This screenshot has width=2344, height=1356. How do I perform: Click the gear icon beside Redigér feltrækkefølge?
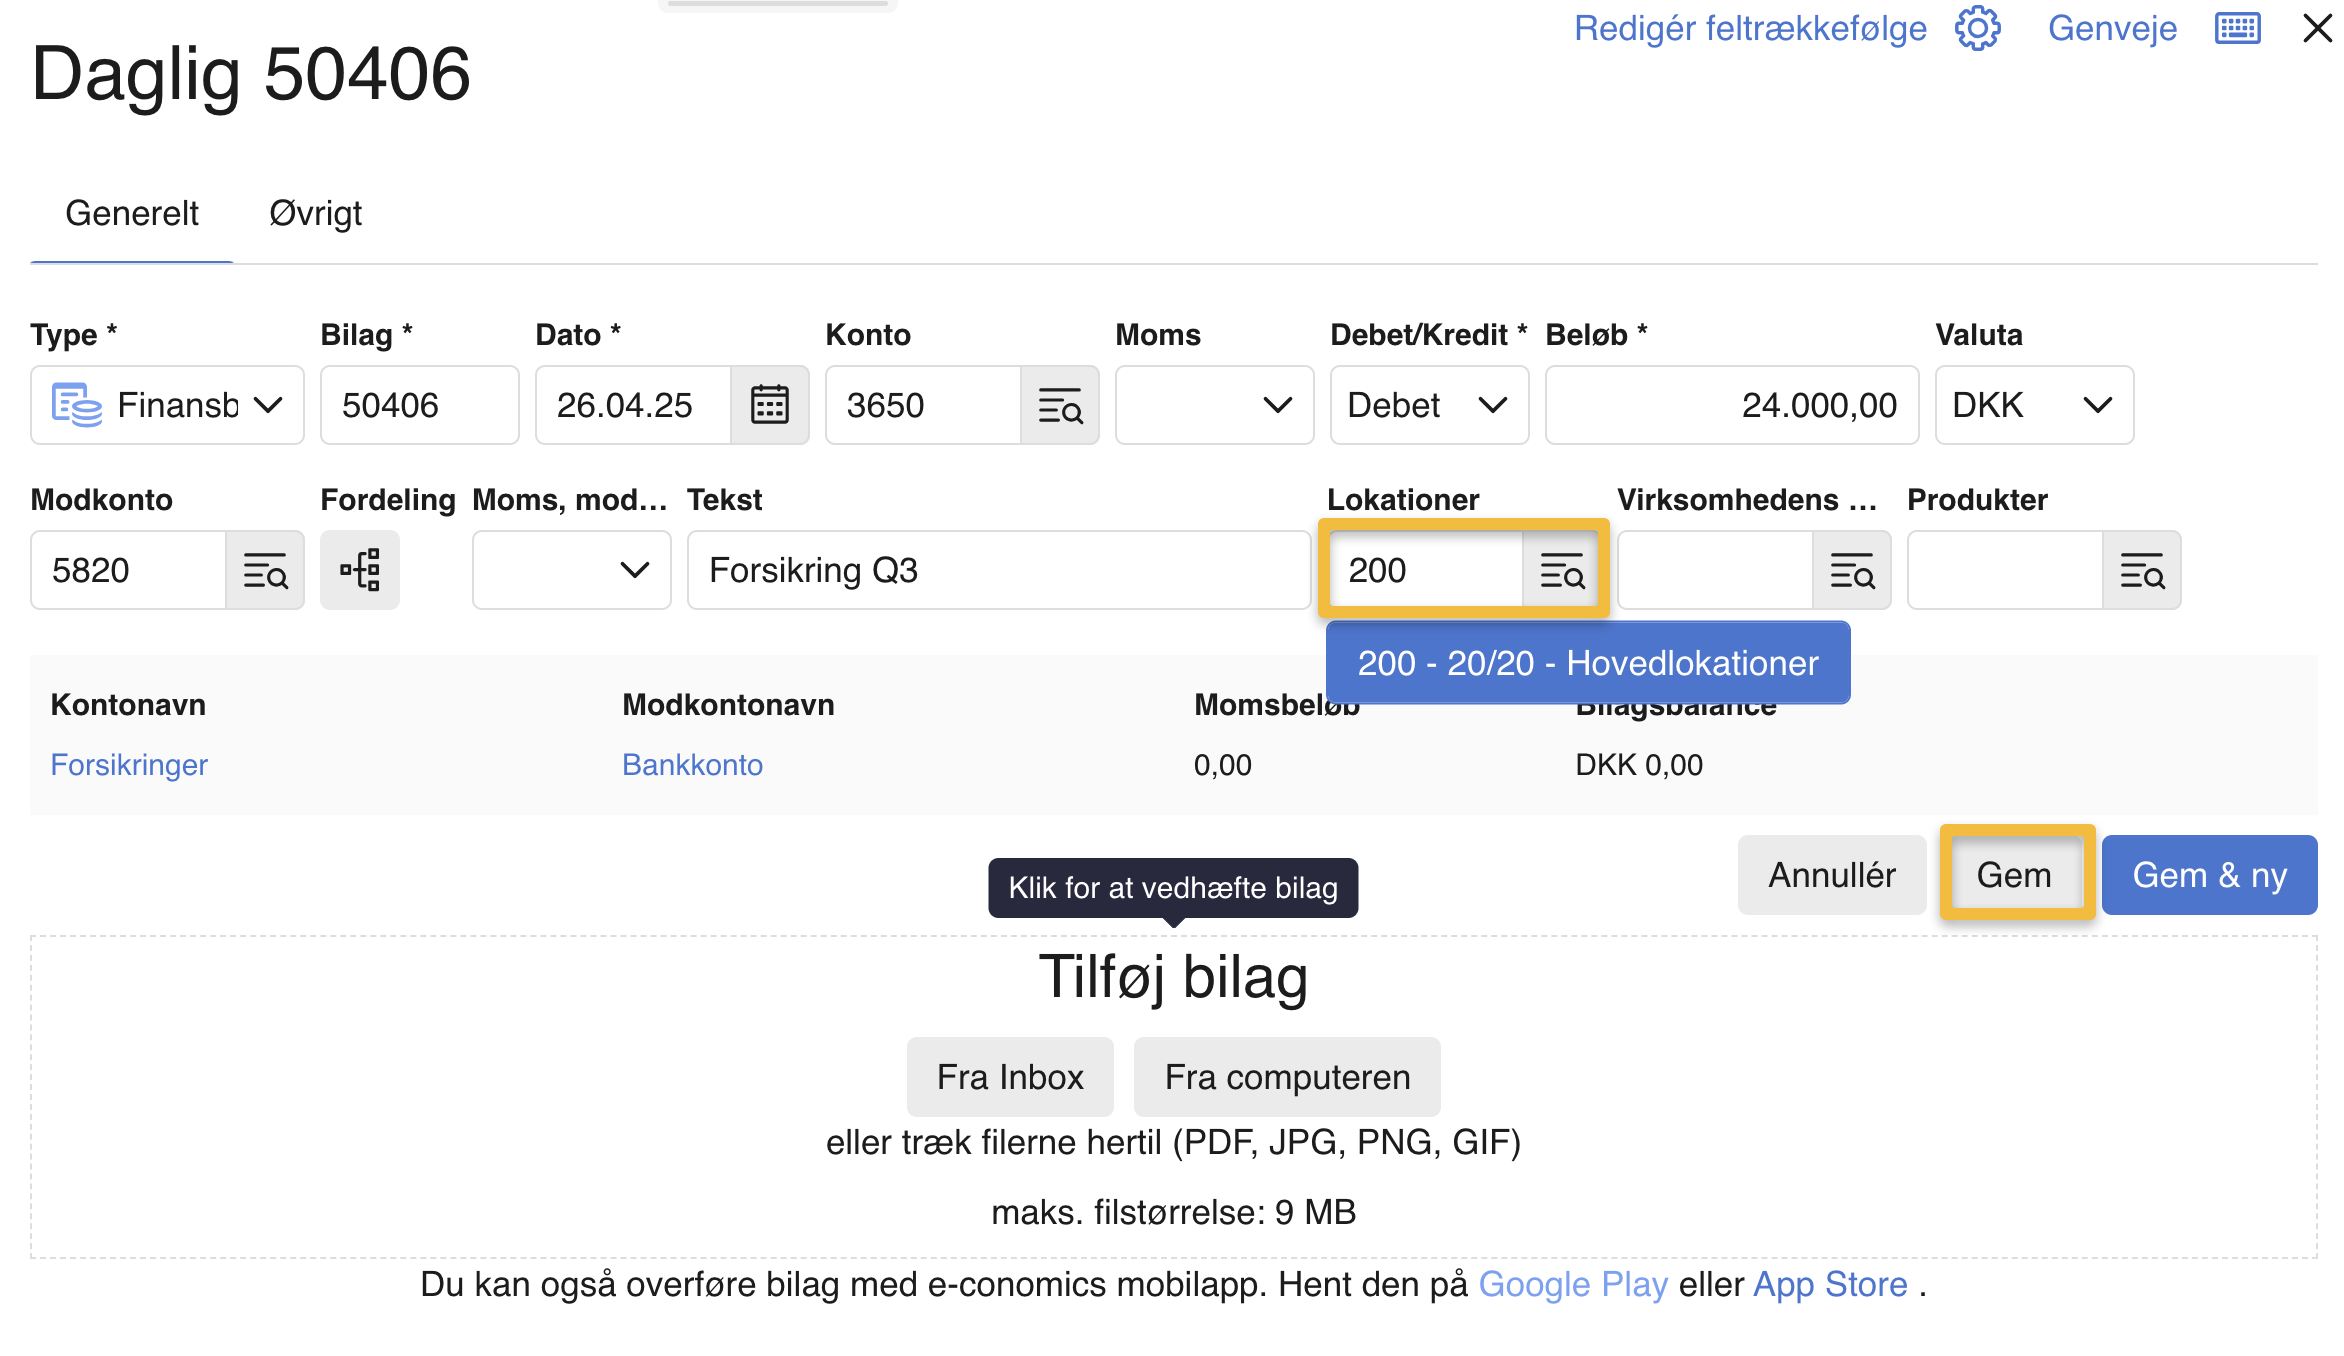[x=1977, y=28]
